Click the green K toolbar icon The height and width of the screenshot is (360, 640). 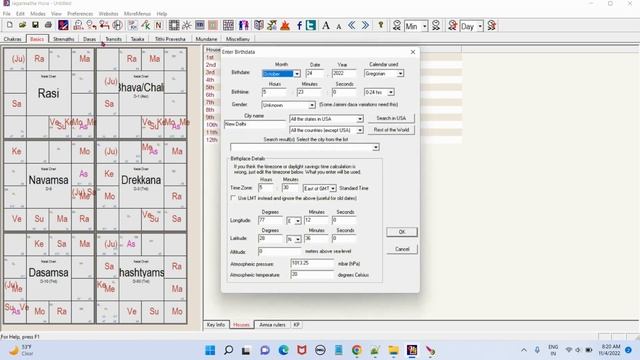coord(146,25)
